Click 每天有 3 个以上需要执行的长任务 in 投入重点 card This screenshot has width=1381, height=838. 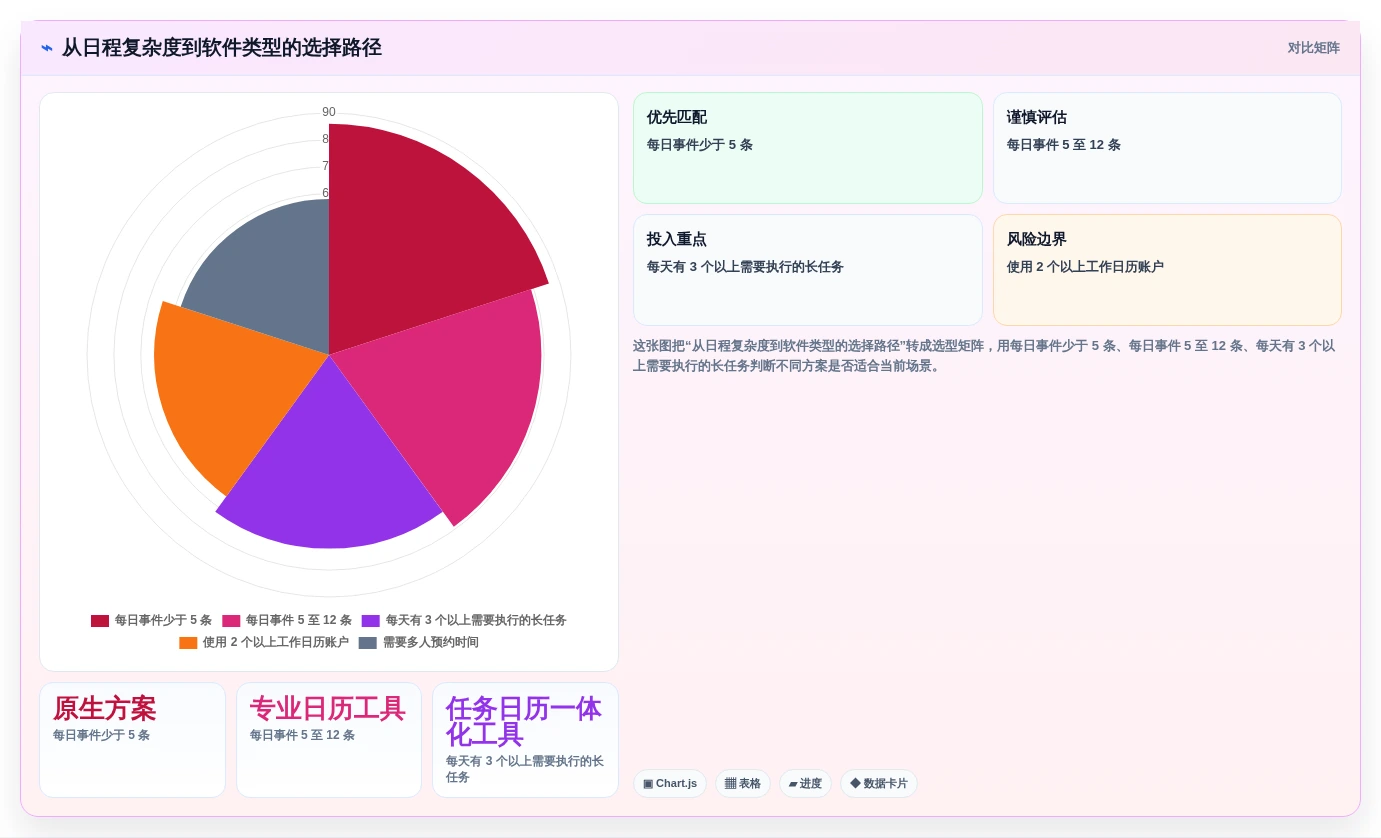(745, 267)
